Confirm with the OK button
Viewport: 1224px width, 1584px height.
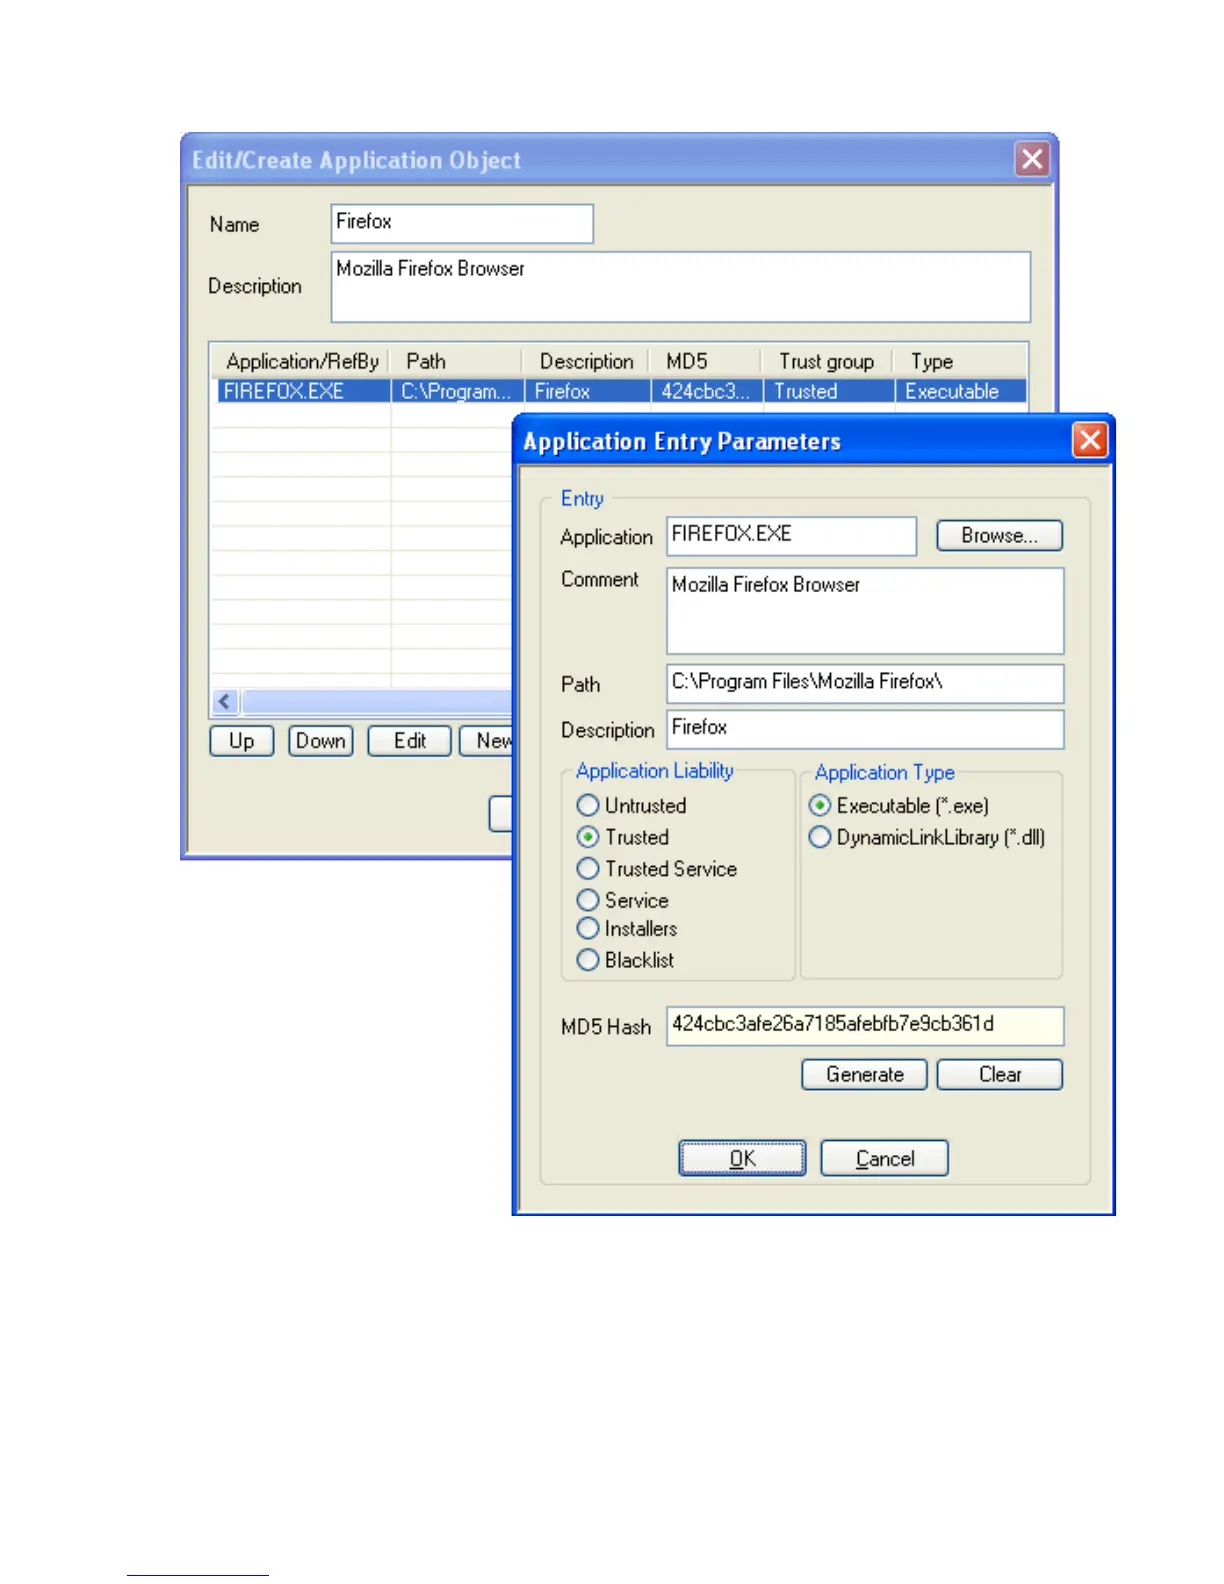coord(742,1158)
